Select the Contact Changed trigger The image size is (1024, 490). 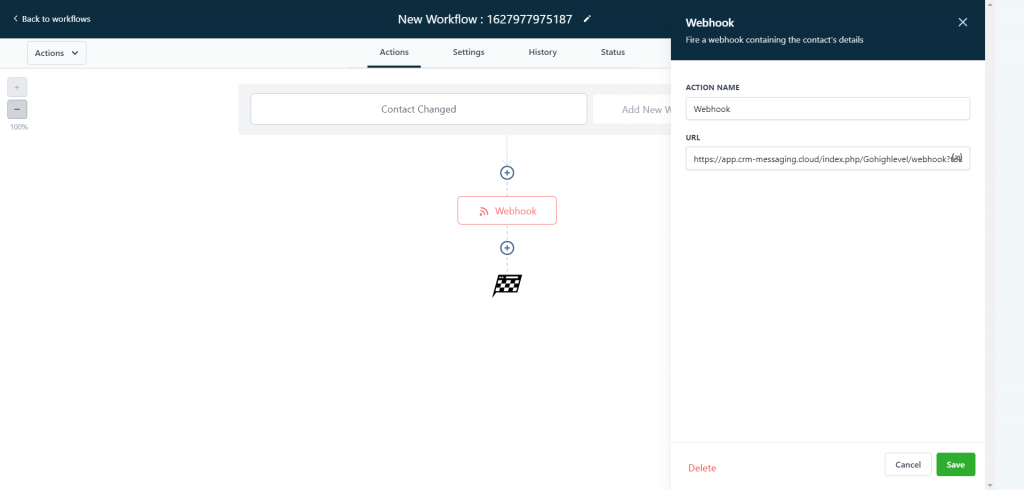(419, 109)
